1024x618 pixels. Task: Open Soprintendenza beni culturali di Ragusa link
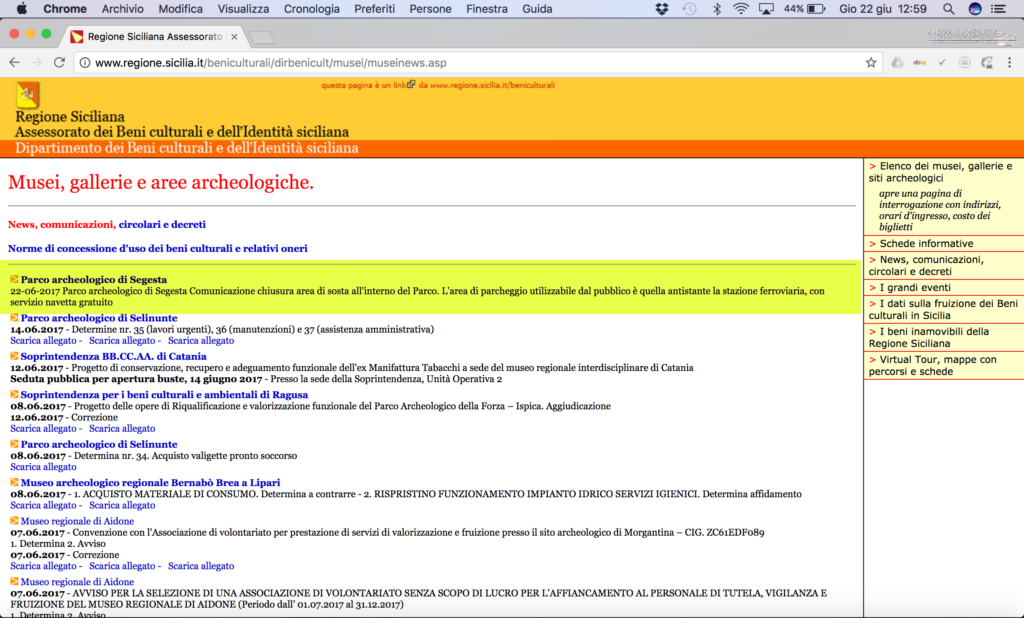click(164, 395)
